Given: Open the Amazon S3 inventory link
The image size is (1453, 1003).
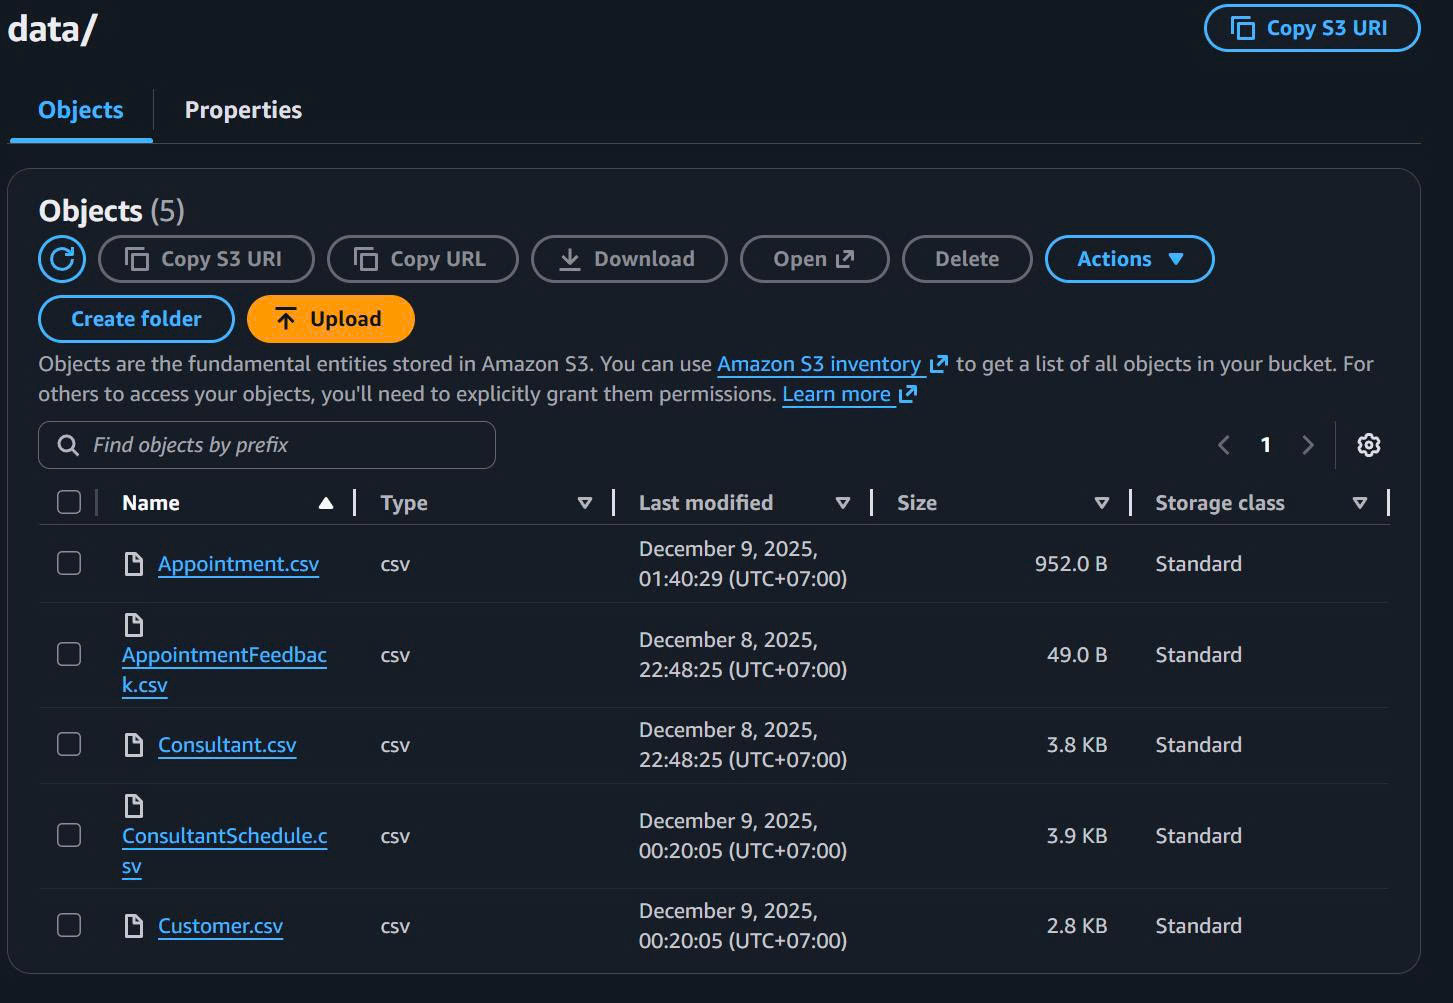Looking at the screenshot, I should [819, 364].
